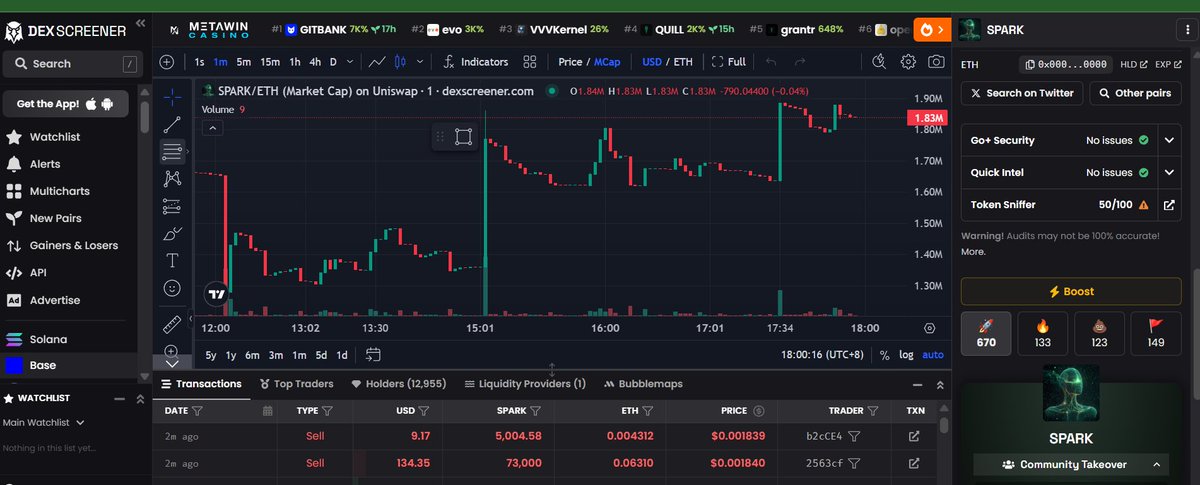Open the forecasting and measurement tools
This screenshot has width=1200, height=485.
tap(172, 206)
